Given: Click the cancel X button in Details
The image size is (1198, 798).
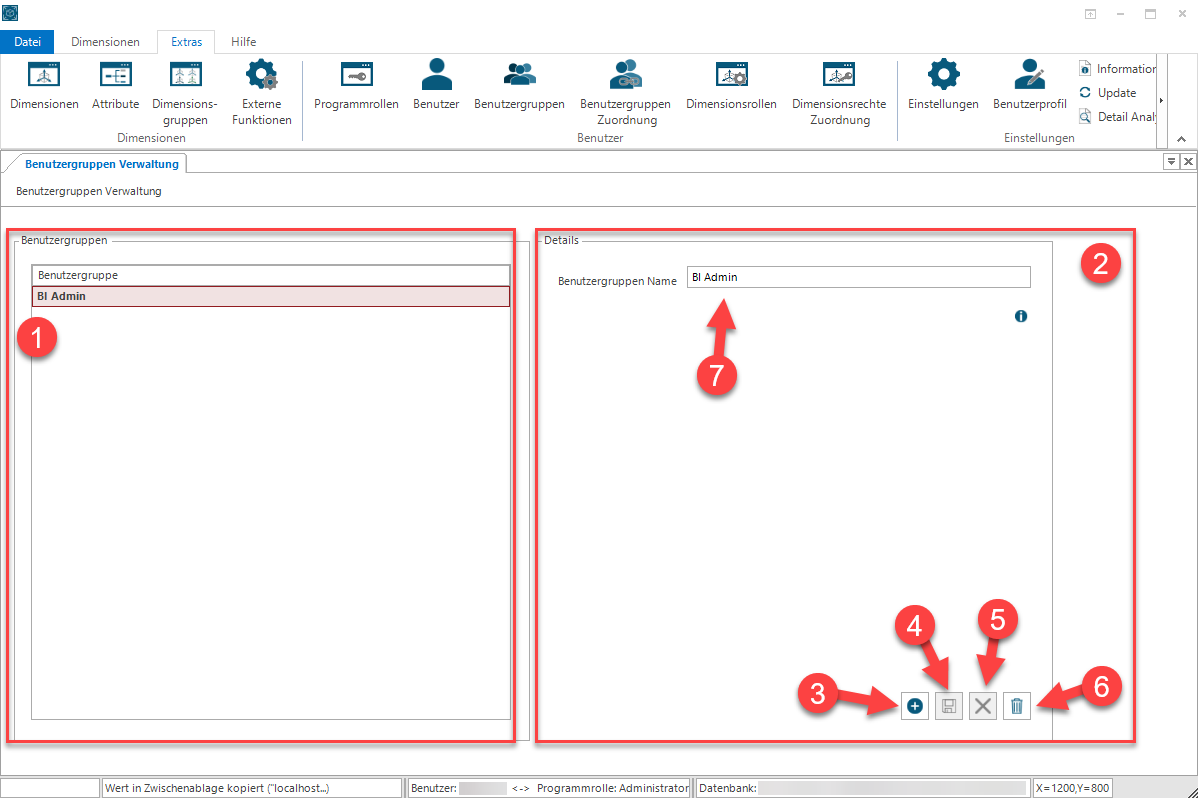Looking at the screenshot, I should click(983, 706).
